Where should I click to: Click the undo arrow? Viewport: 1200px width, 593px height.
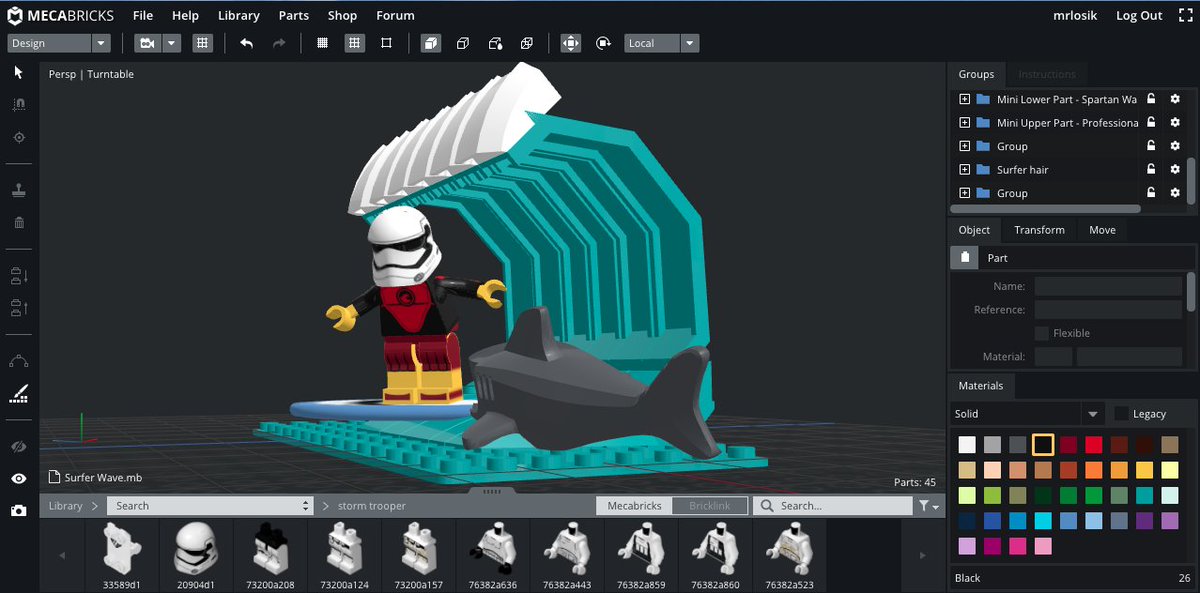point(247,43)
